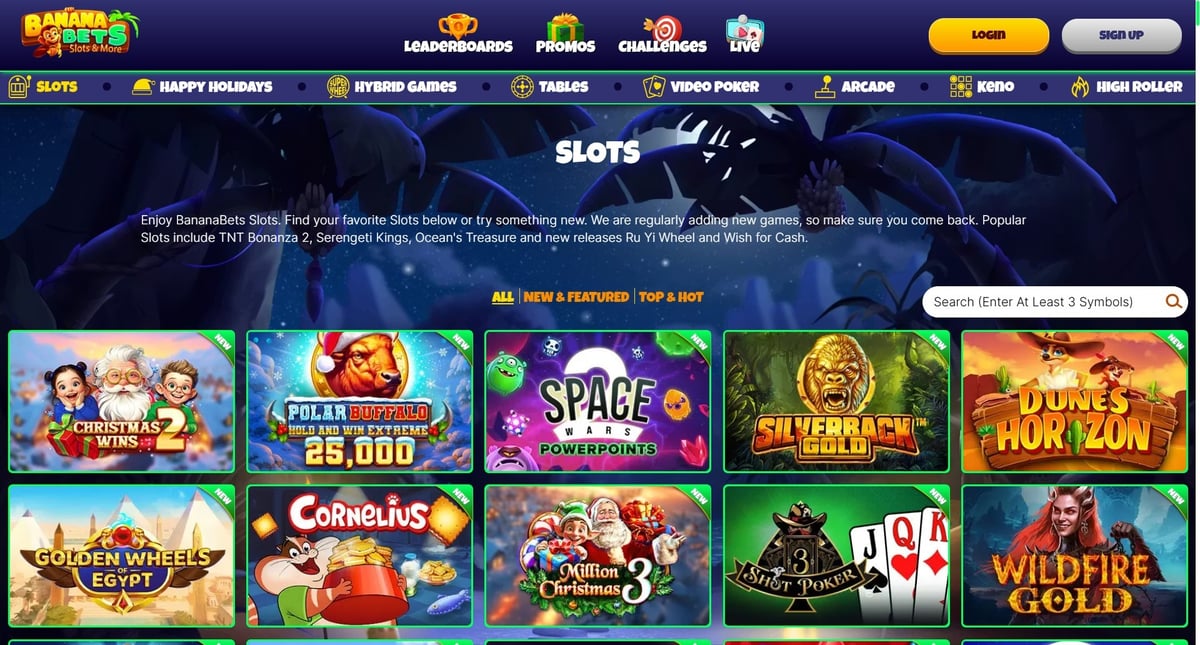The image size is (1200, 645).
Task: Select the Keno grid icon
Action: 960,87
